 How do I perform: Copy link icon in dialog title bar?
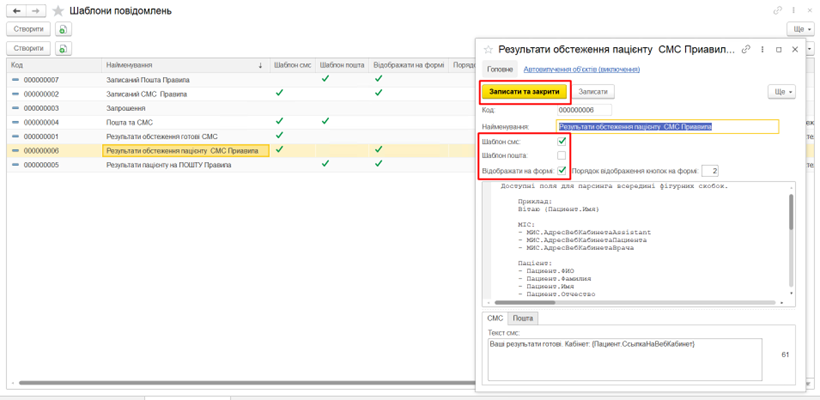[746, 49]
